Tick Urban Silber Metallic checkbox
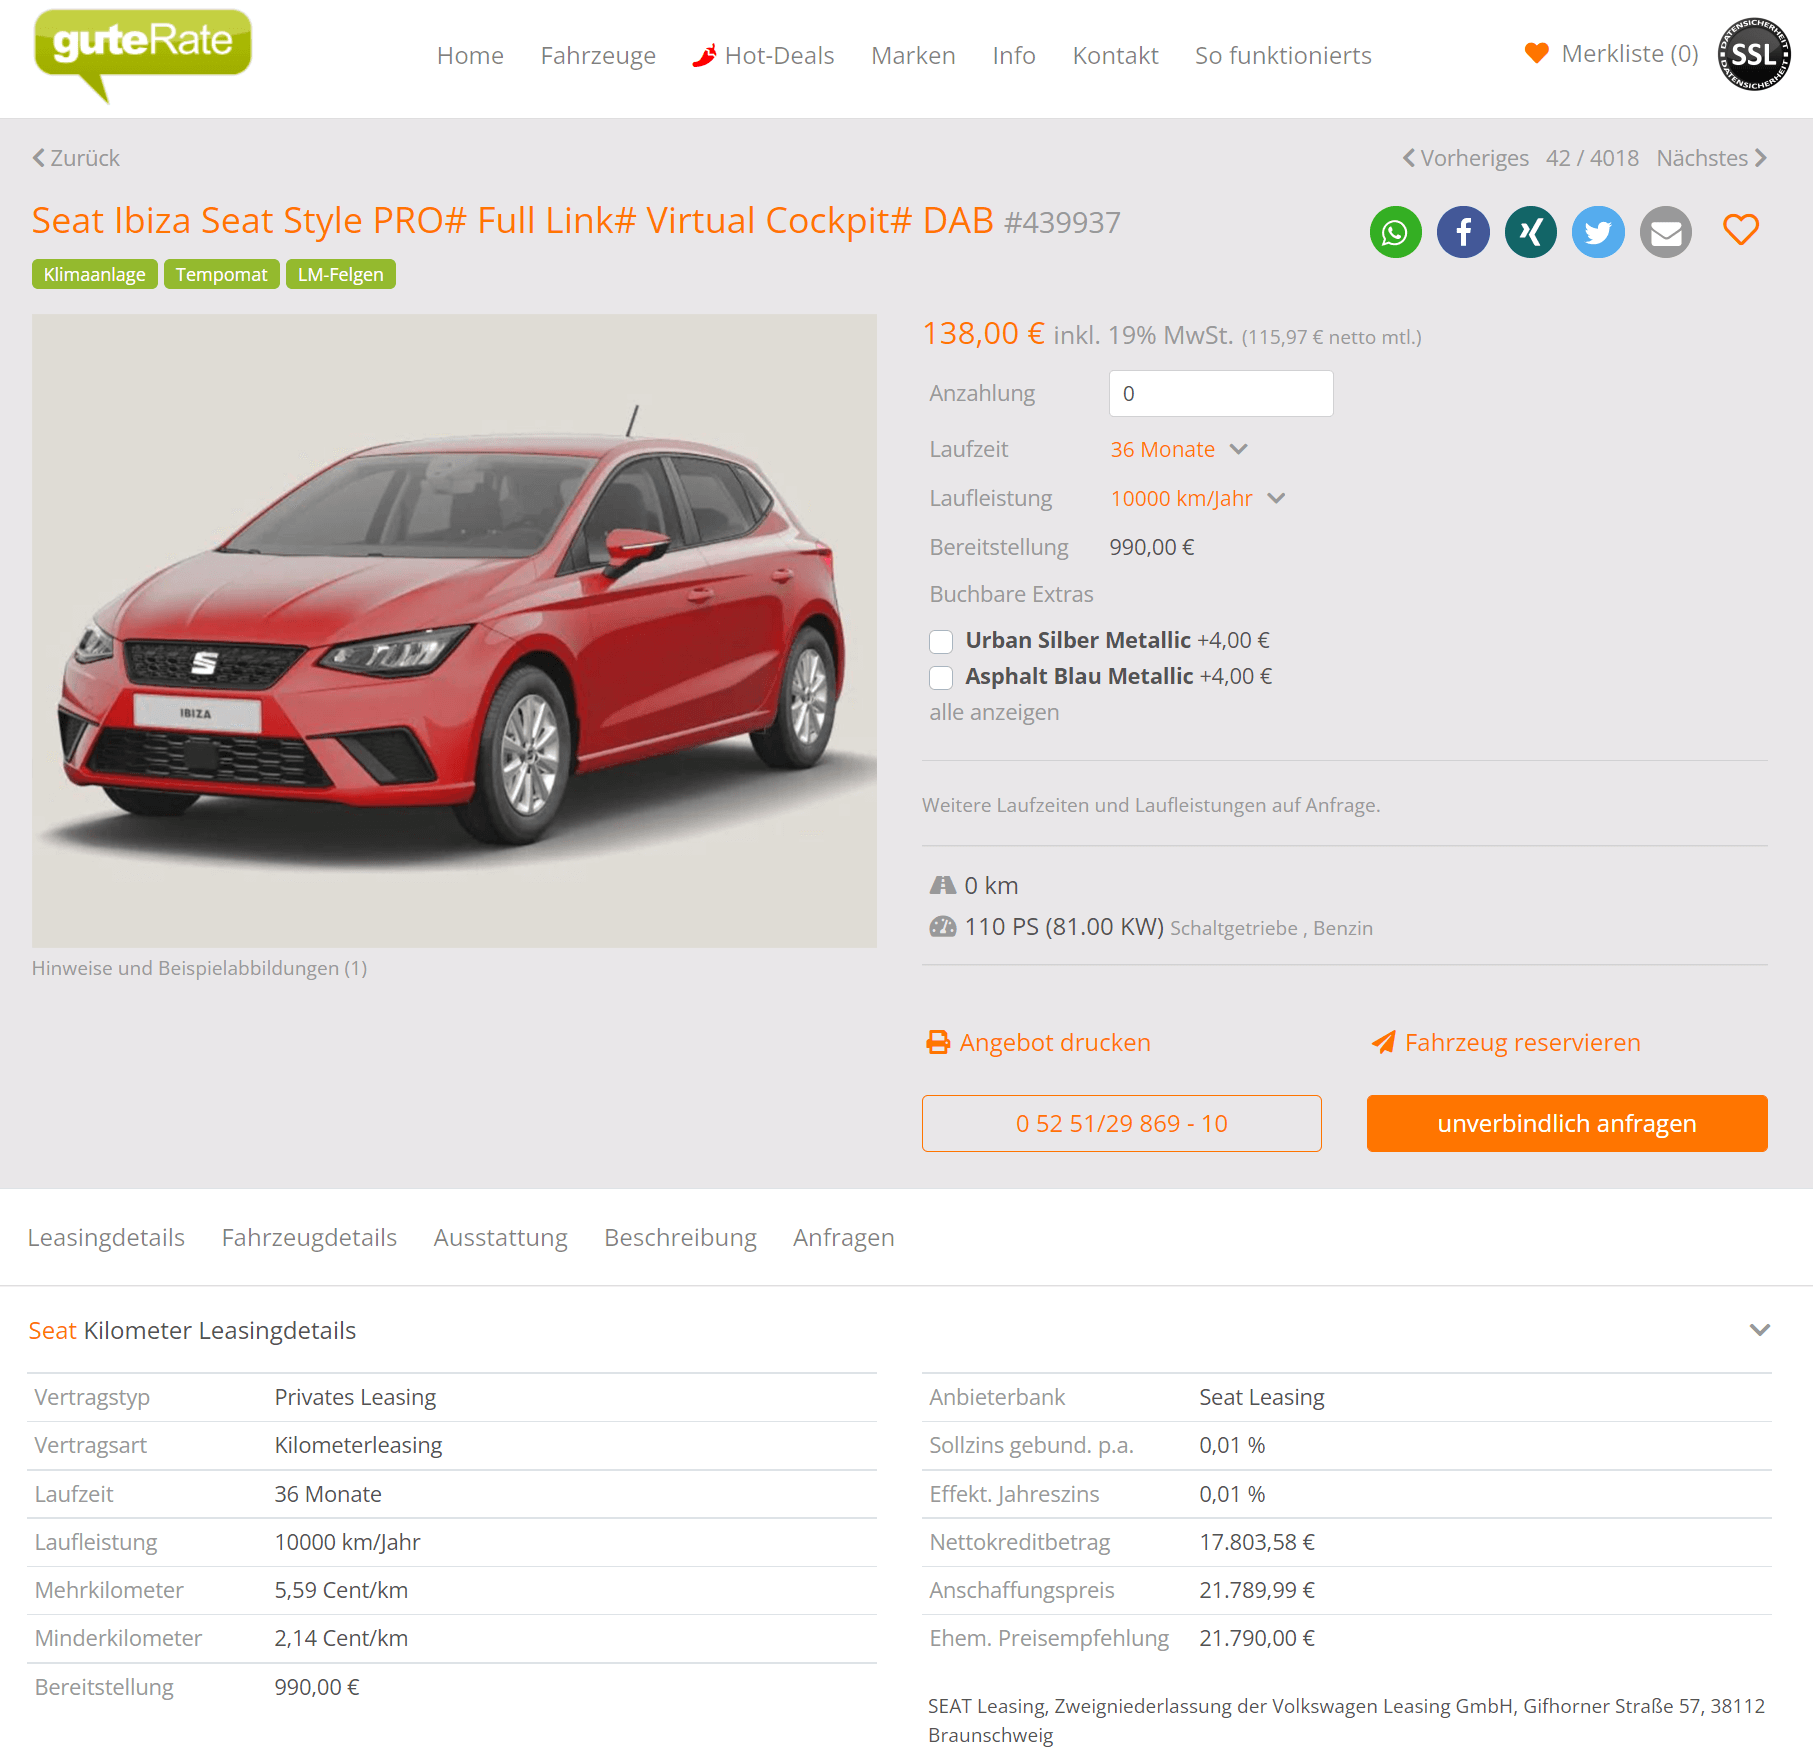 click(941, 641)
